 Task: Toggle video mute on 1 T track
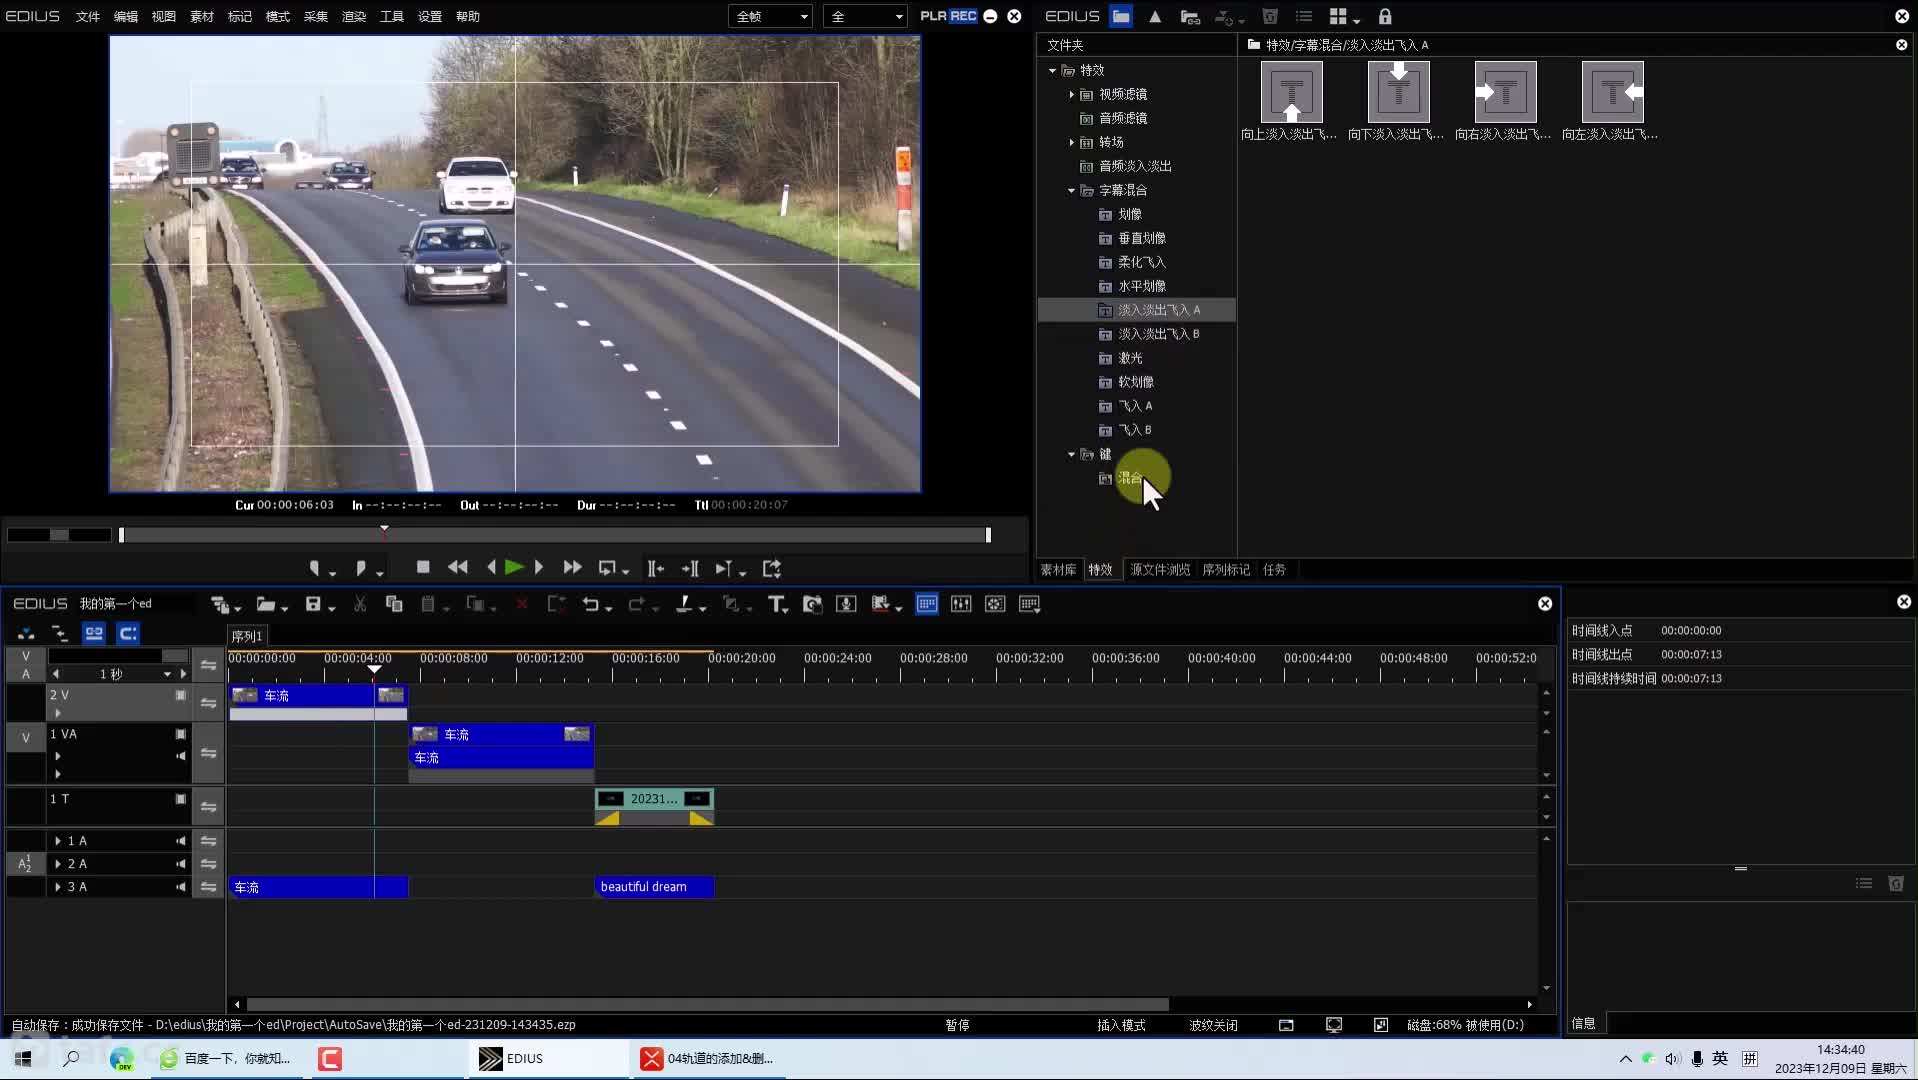click(181, 799)
